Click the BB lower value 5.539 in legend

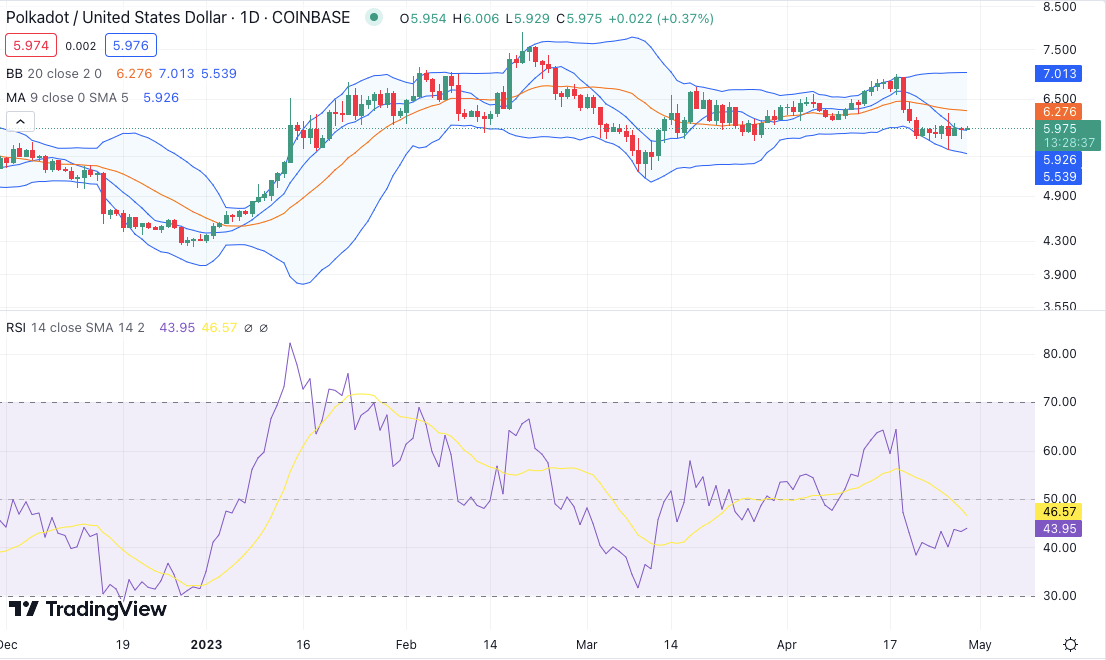[219, 73]
